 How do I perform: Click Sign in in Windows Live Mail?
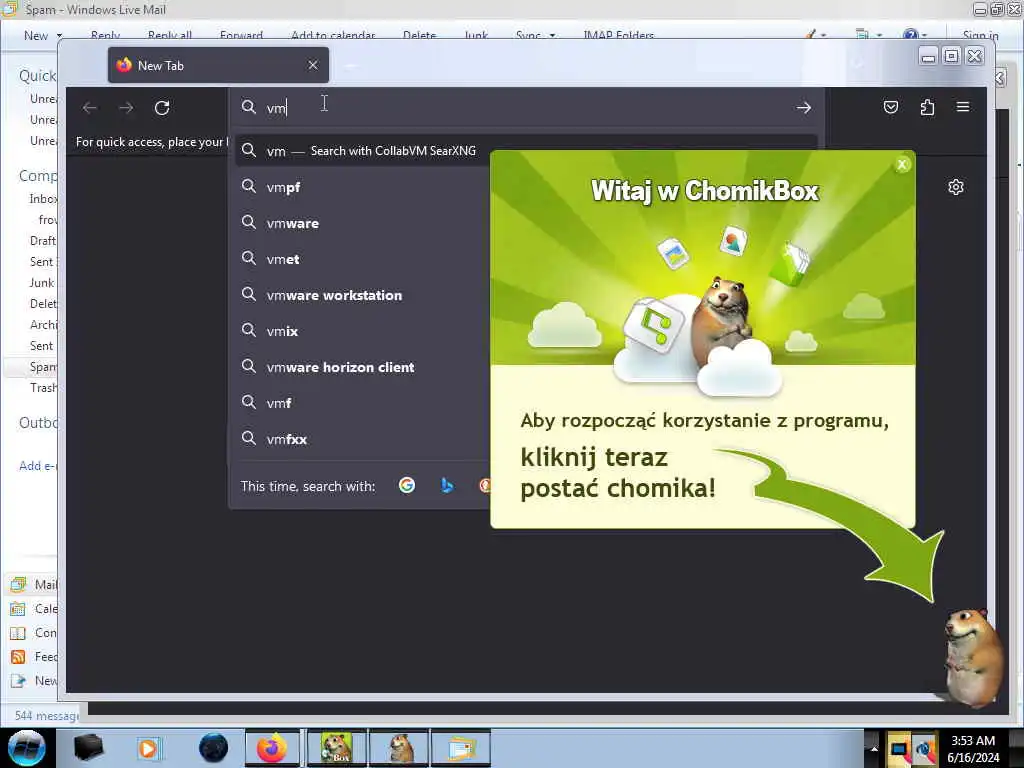click(x=980, y=35)
